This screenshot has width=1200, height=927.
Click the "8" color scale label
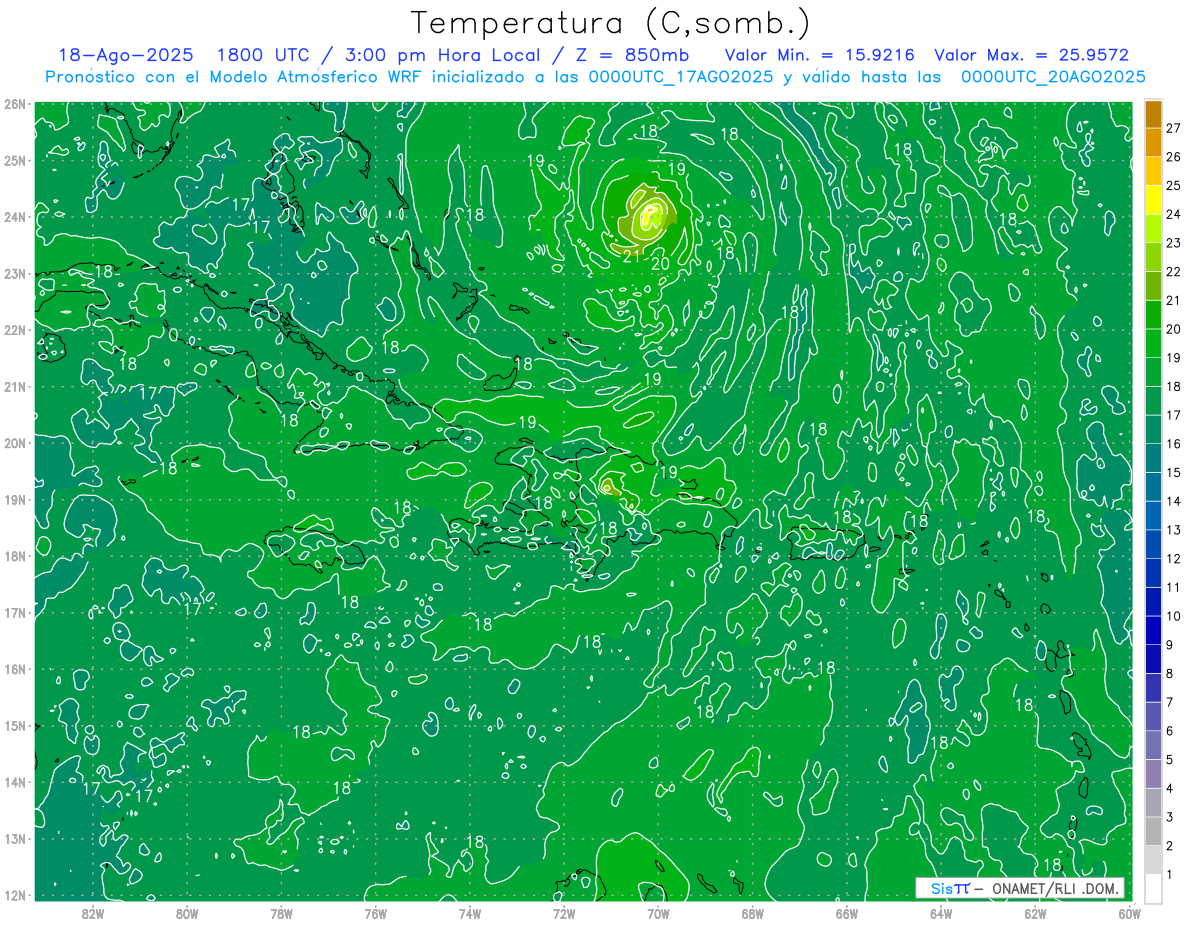click(1170, 673)
